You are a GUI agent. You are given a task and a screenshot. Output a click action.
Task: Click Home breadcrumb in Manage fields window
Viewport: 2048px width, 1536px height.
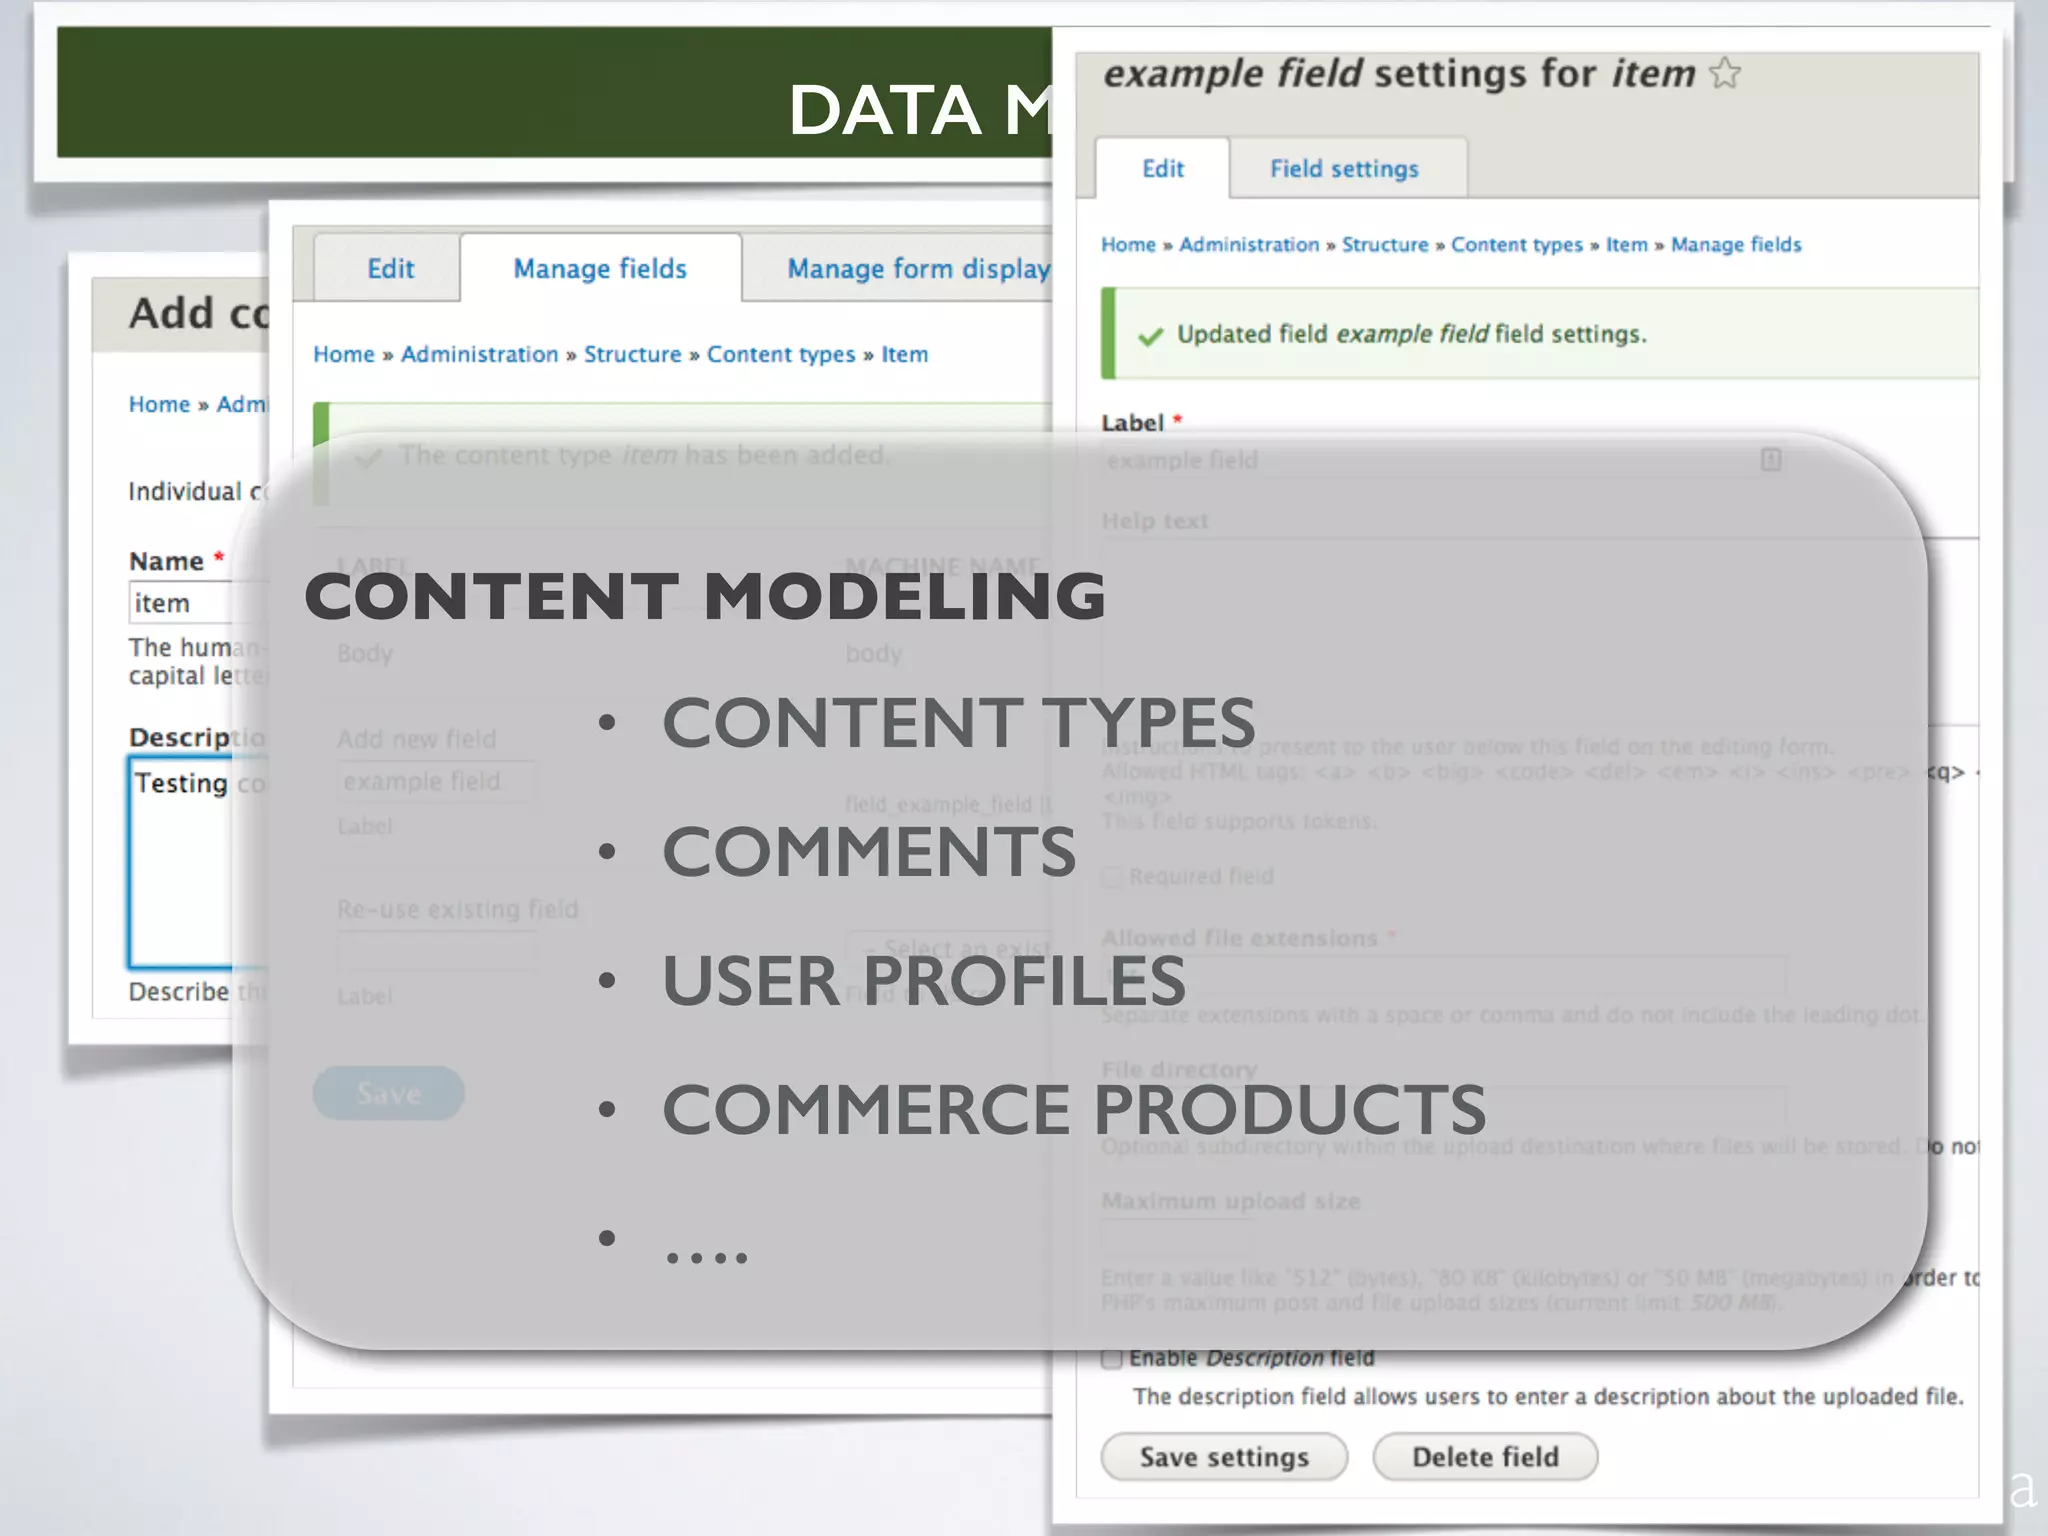coord(343,354)
